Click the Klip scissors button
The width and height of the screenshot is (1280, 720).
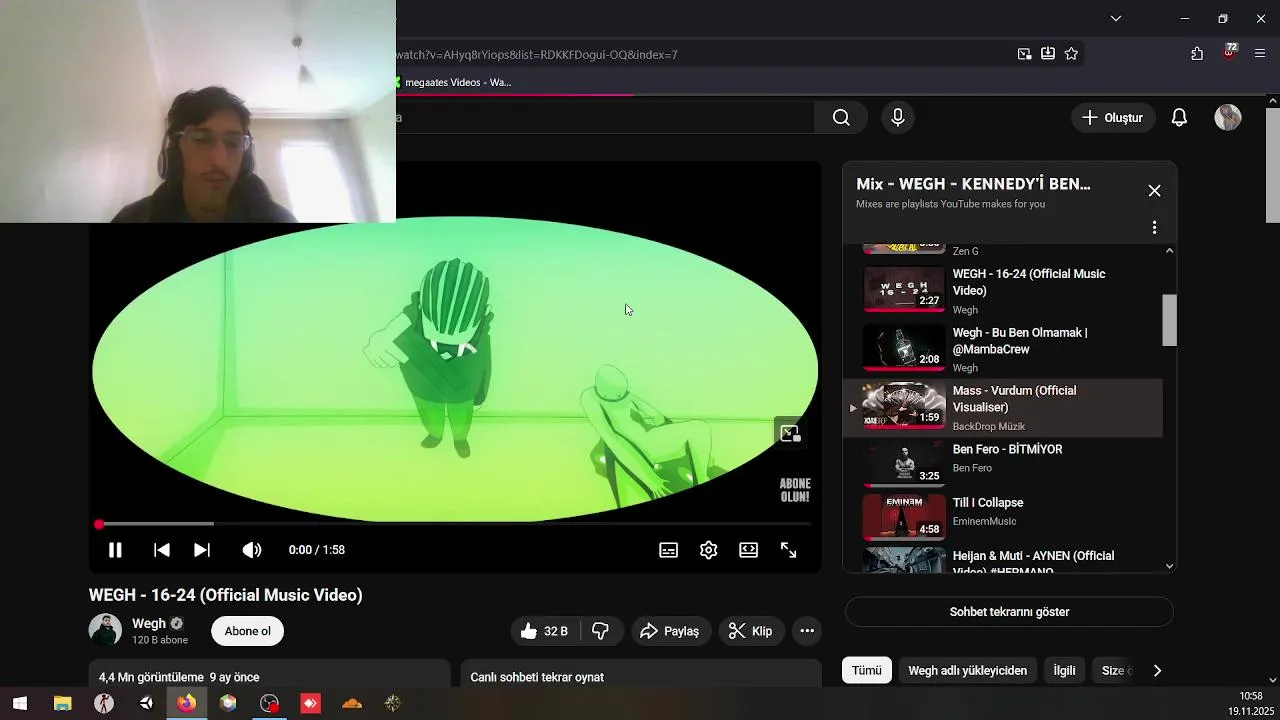click(751, 631)
